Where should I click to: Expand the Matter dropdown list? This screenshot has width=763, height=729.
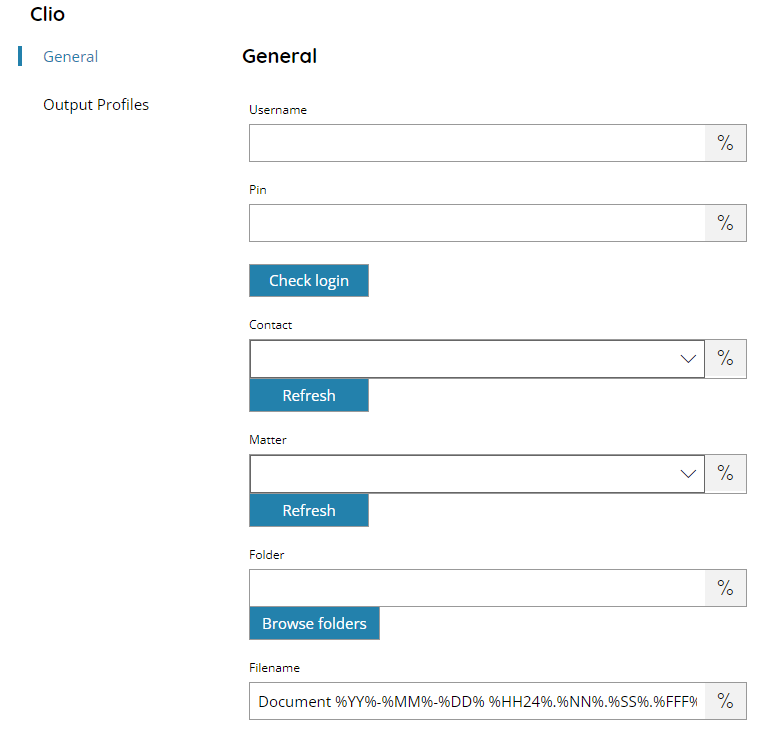688,474
